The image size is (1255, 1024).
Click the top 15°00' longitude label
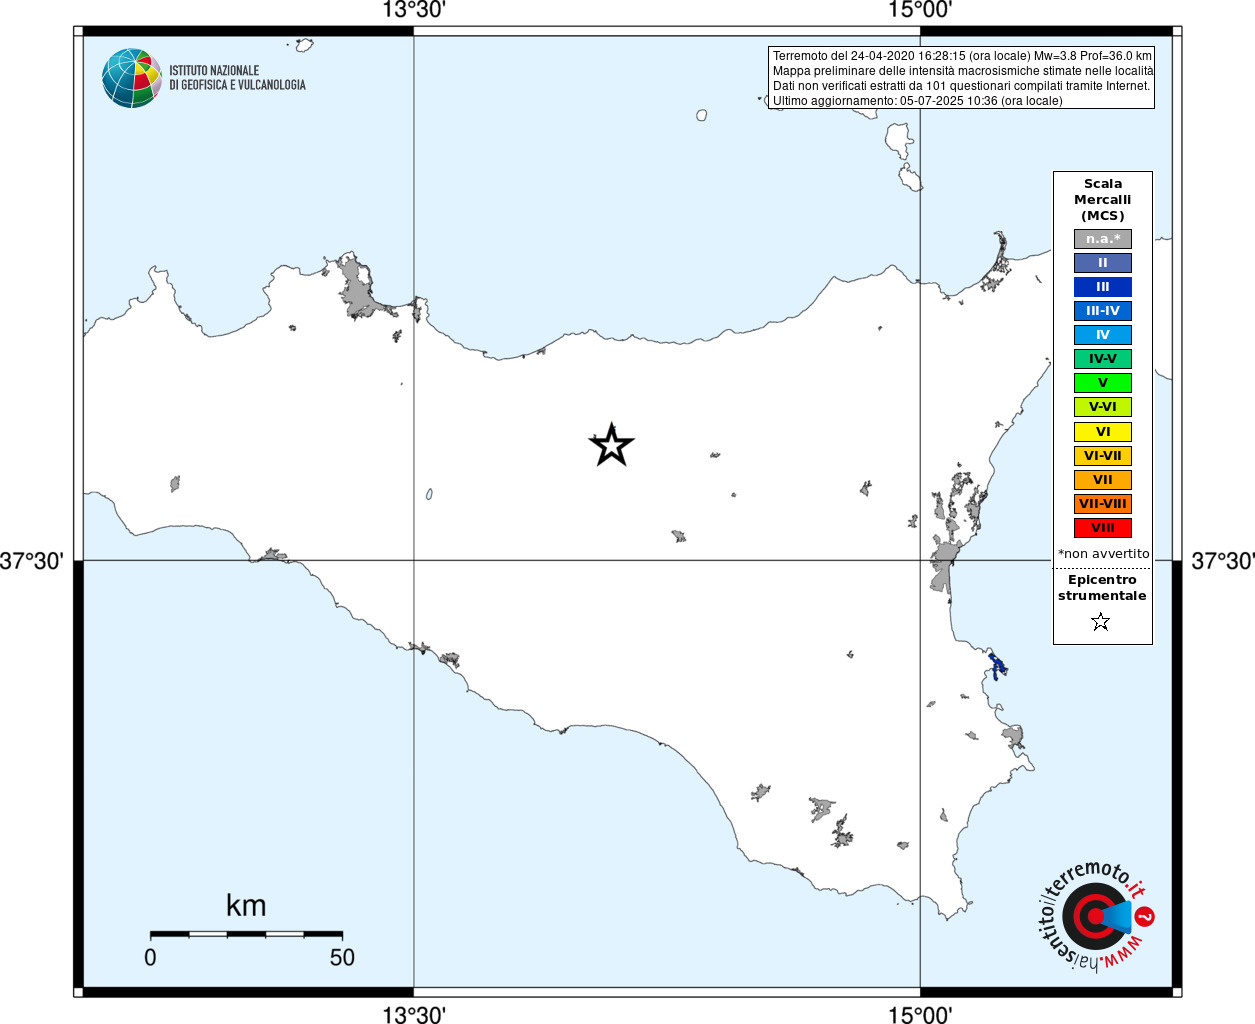tap(920, 11)
